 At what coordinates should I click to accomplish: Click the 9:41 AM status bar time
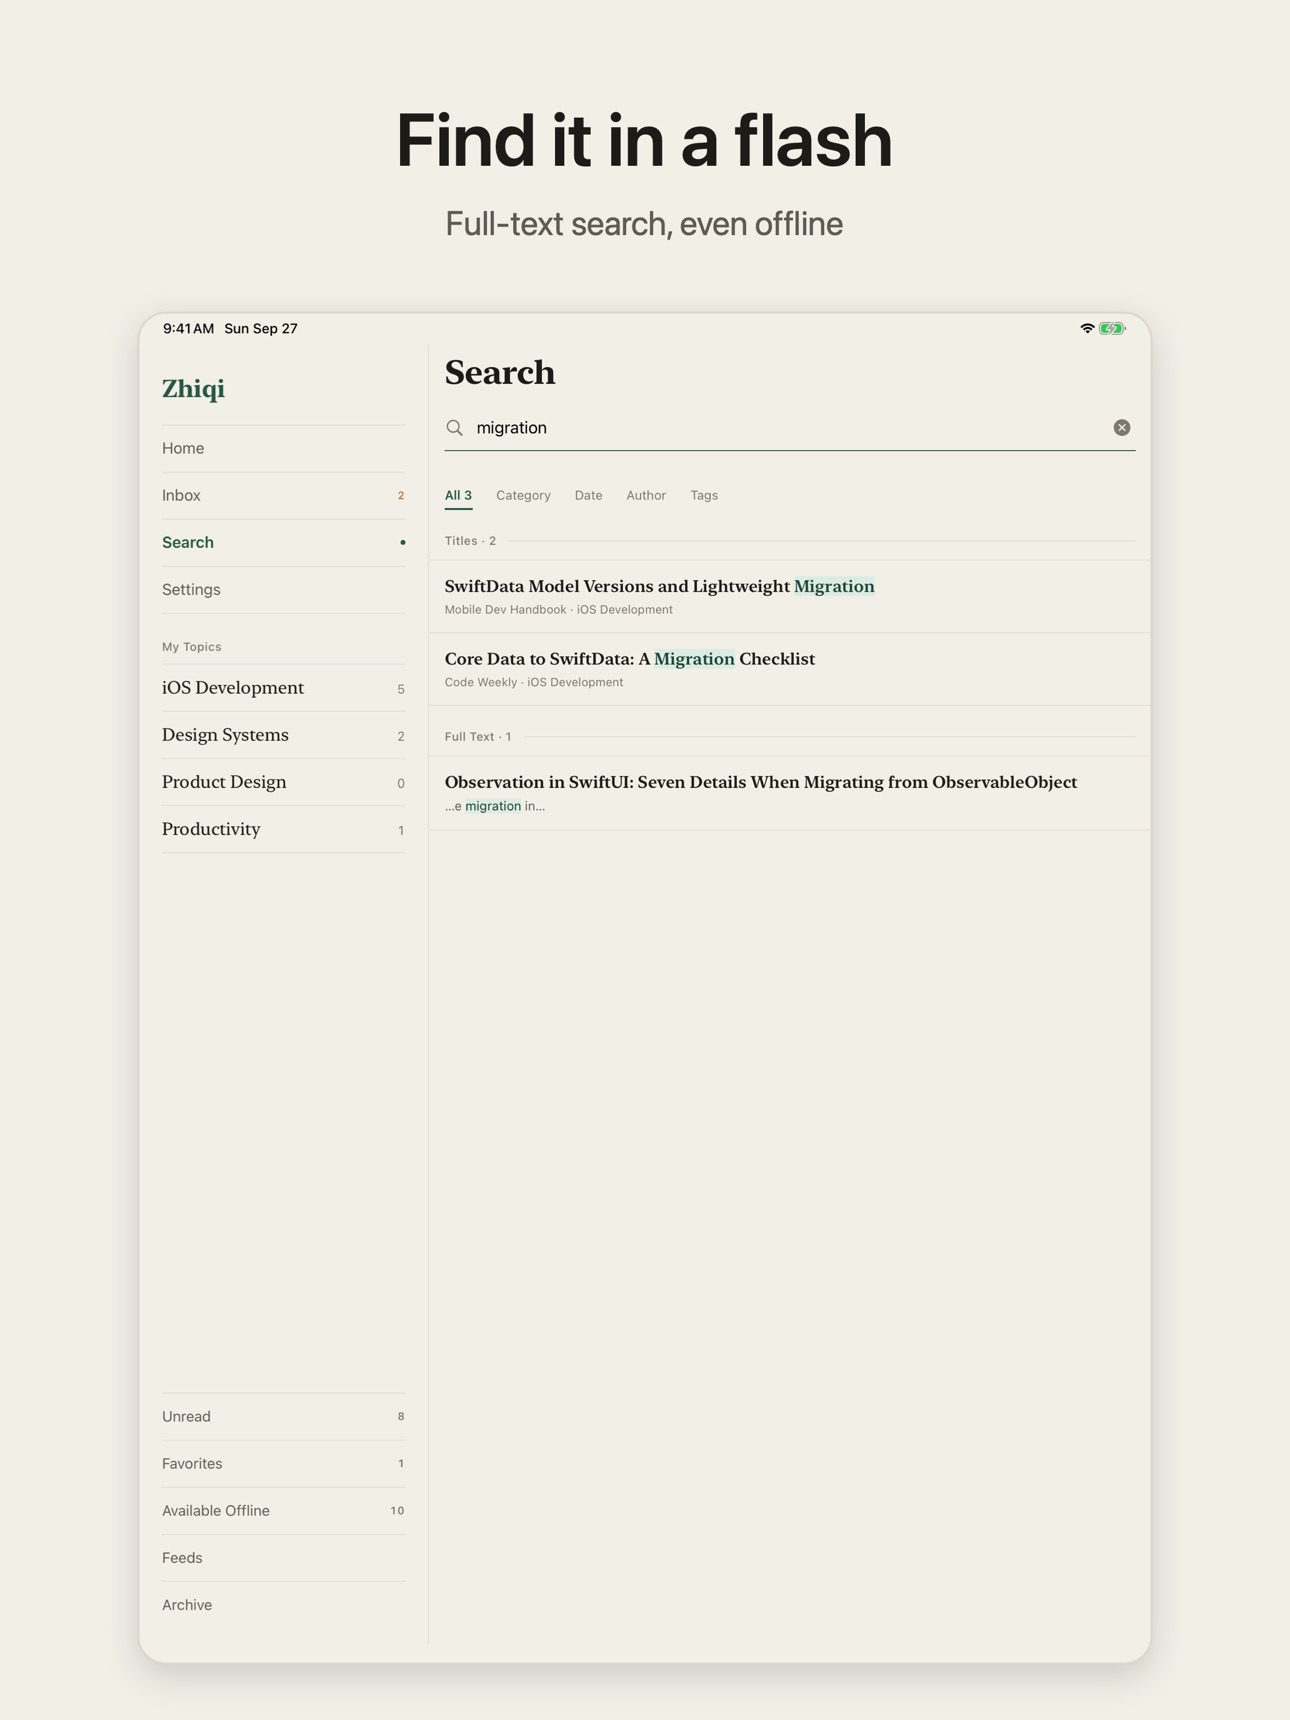[x=188, y=328]
